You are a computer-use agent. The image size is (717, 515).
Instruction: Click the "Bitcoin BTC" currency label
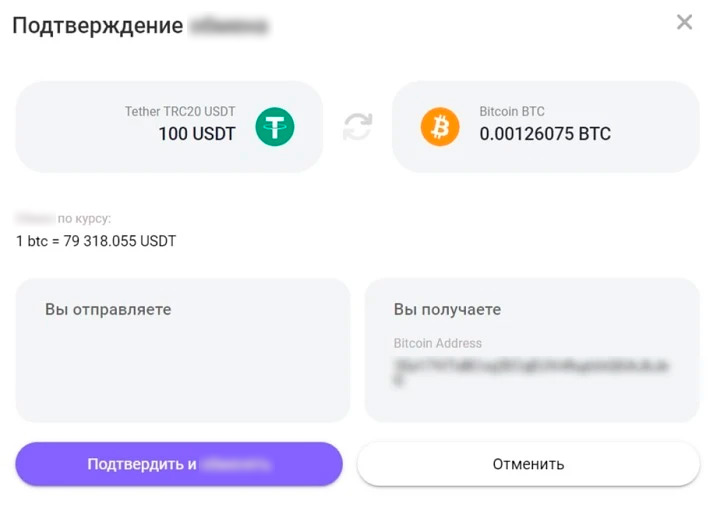click(512, 112)
